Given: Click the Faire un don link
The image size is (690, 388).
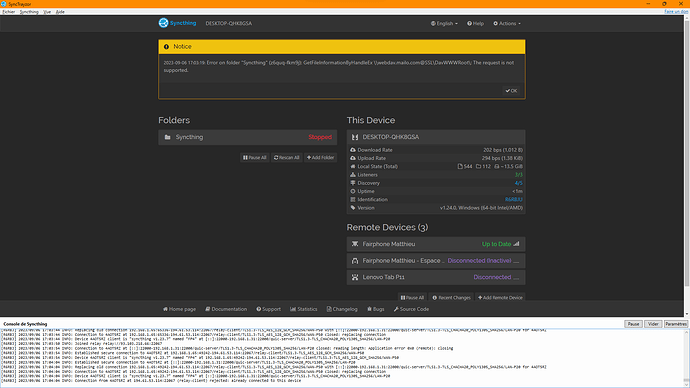Looking at the screenshot, I should pyautogui.click(x=676, y=12).
